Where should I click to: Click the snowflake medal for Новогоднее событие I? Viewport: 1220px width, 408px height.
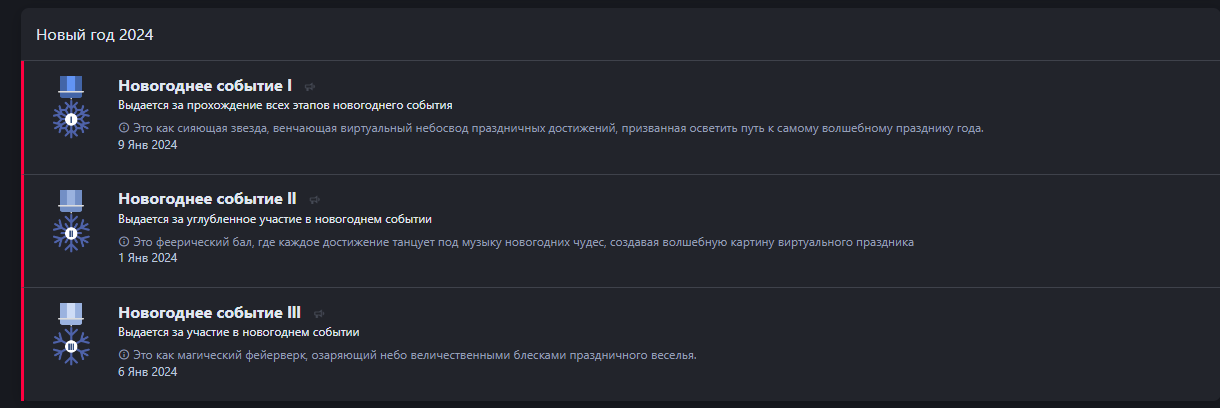tap(71, 107)
